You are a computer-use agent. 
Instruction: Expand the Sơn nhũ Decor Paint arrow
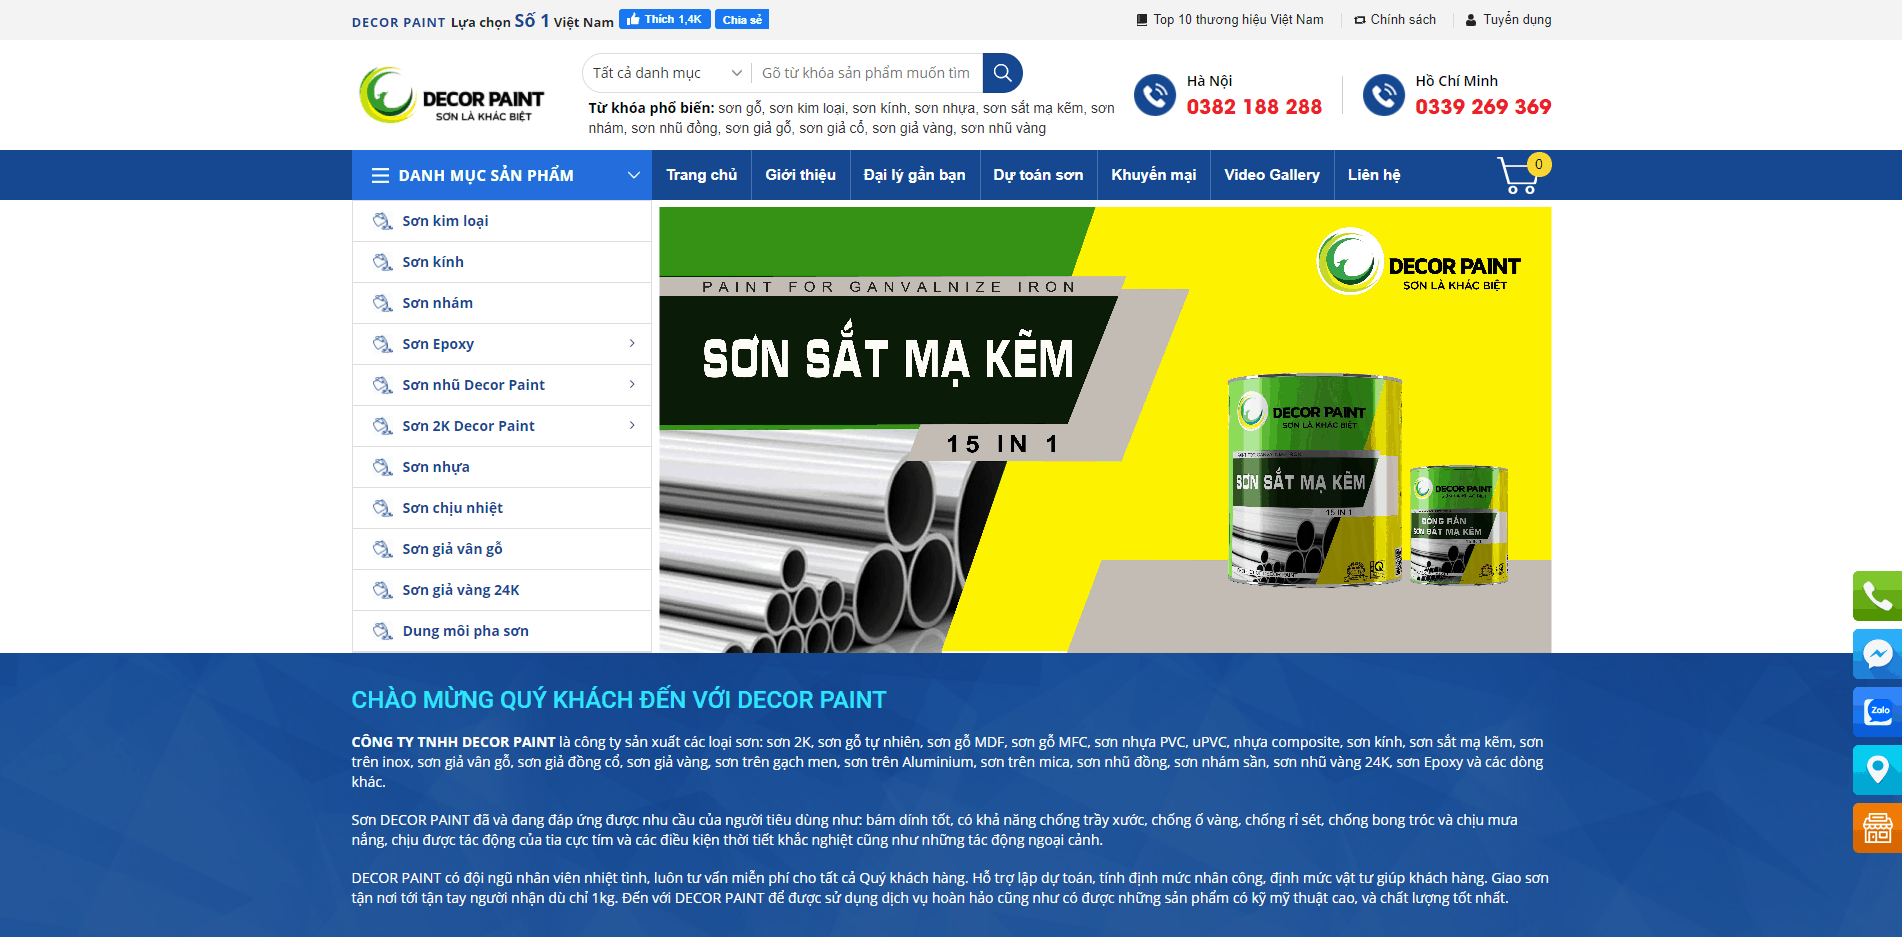(632, 385)
